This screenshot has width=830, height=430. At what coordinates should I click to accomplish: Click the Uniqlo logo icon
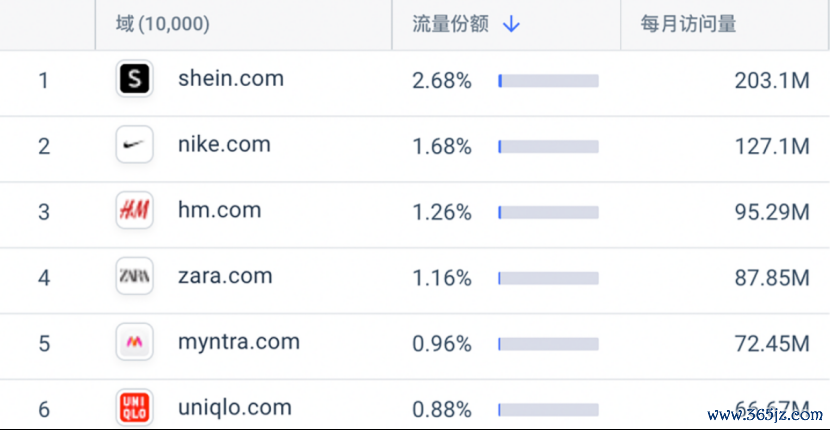134,408
